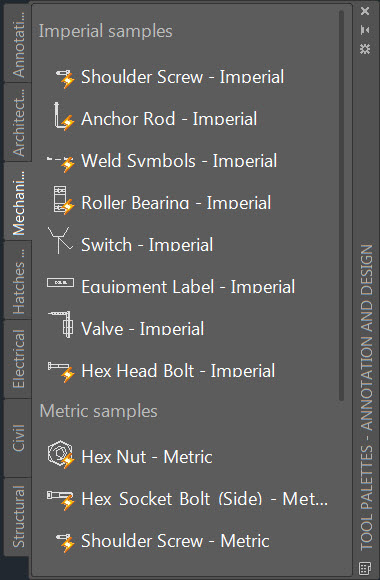Click the "Shoulder Screw - Metric" label
The width and height of the screenshot is (380, 580).
tap(175, 541)
